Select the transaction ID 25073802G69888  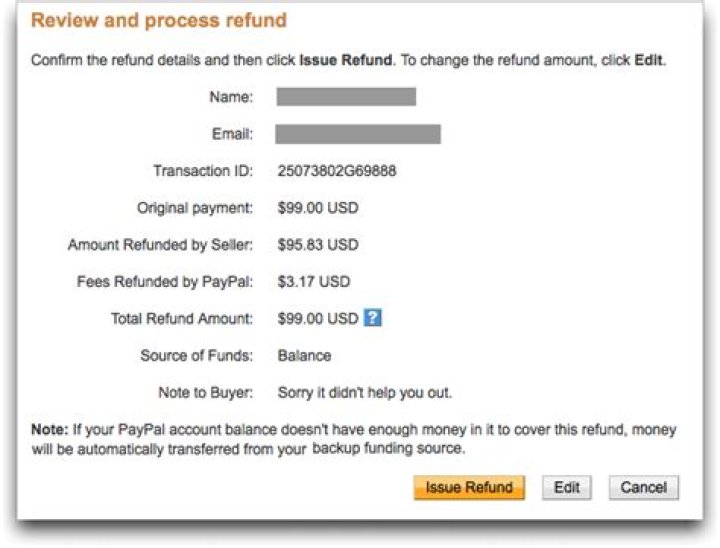point(337,171)
